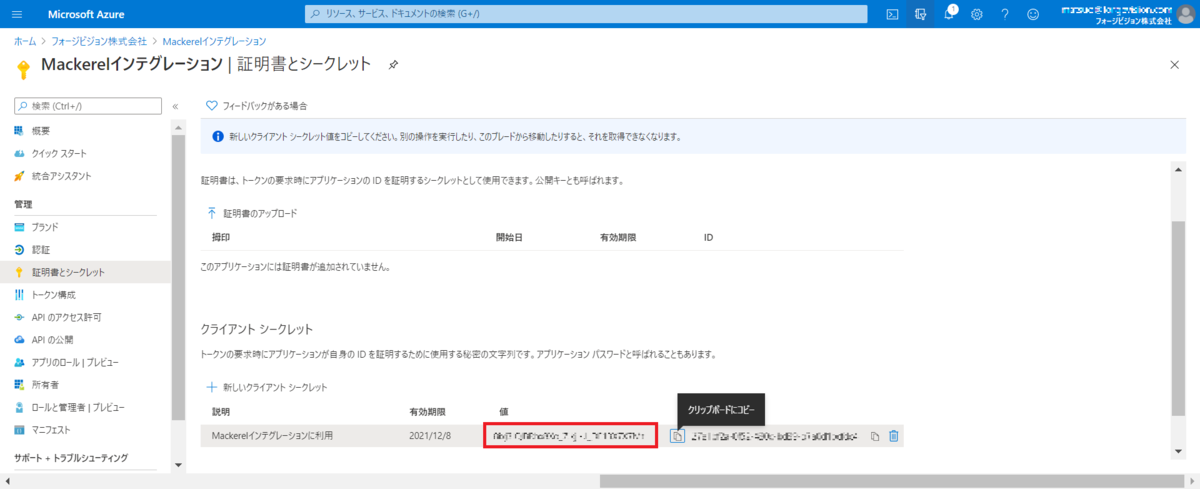The height and width of the screenshot is (489, 1200).
Task: Click the Microsoft Azure logo text
Action: pyautogui.click(x=85, y=14)
